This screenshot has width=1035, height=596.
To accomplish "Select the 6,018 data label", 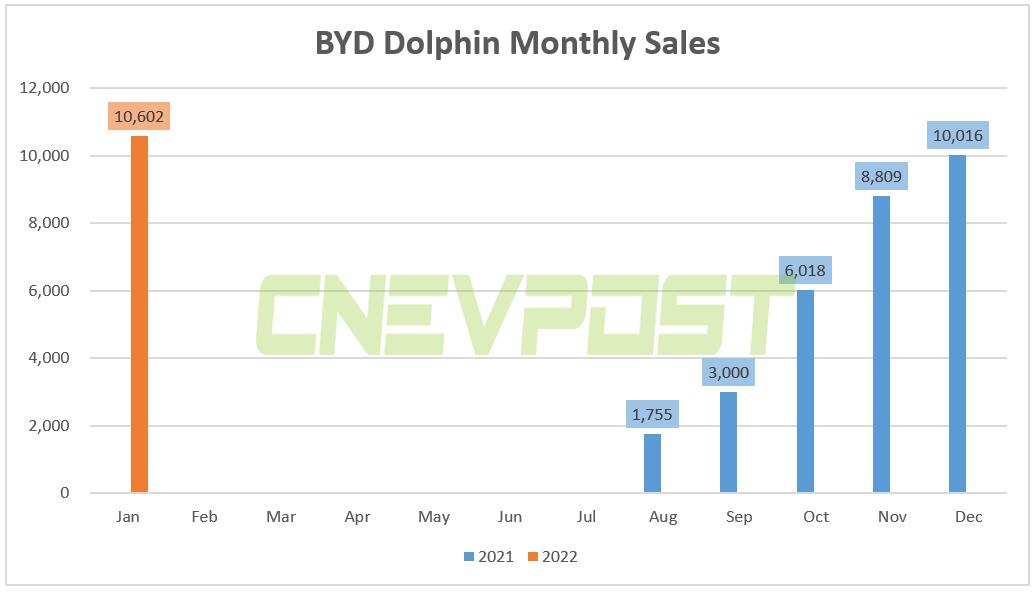I will tap(805, 270).
